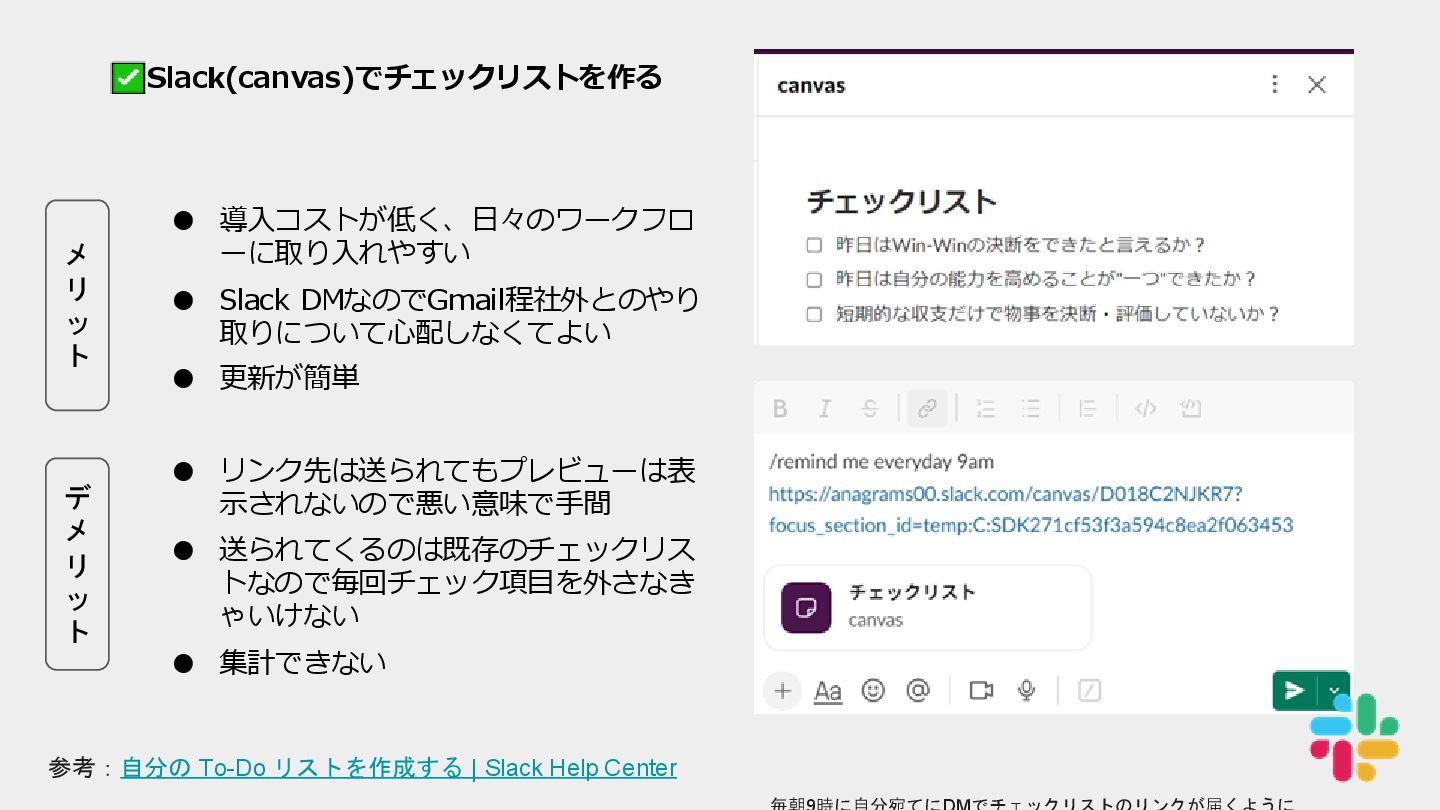Toggle strikethrough formatting in composer
Screen dimensions: 1440x810
tap(870, 408)
